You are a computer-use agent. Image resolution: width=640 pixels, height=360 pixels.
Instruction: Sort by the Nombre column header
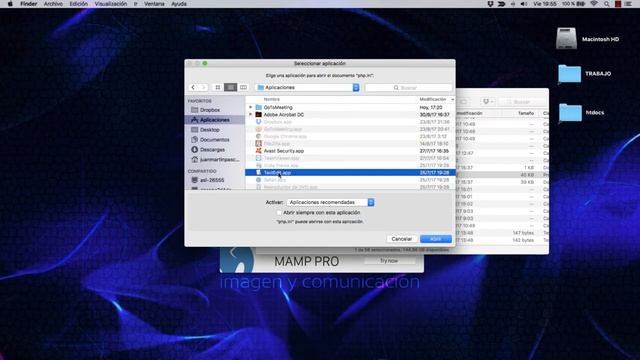pos(271,99)
